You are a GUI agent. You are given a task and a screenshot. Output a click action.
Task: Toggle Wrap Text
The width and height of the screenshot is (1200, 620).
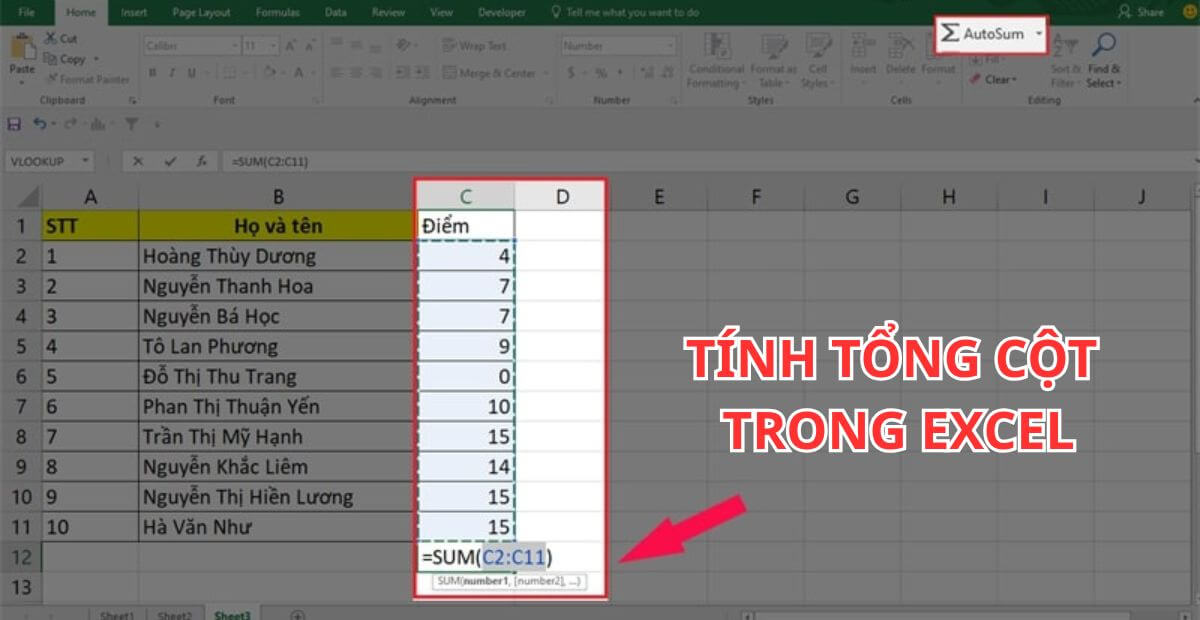(473, 46)
